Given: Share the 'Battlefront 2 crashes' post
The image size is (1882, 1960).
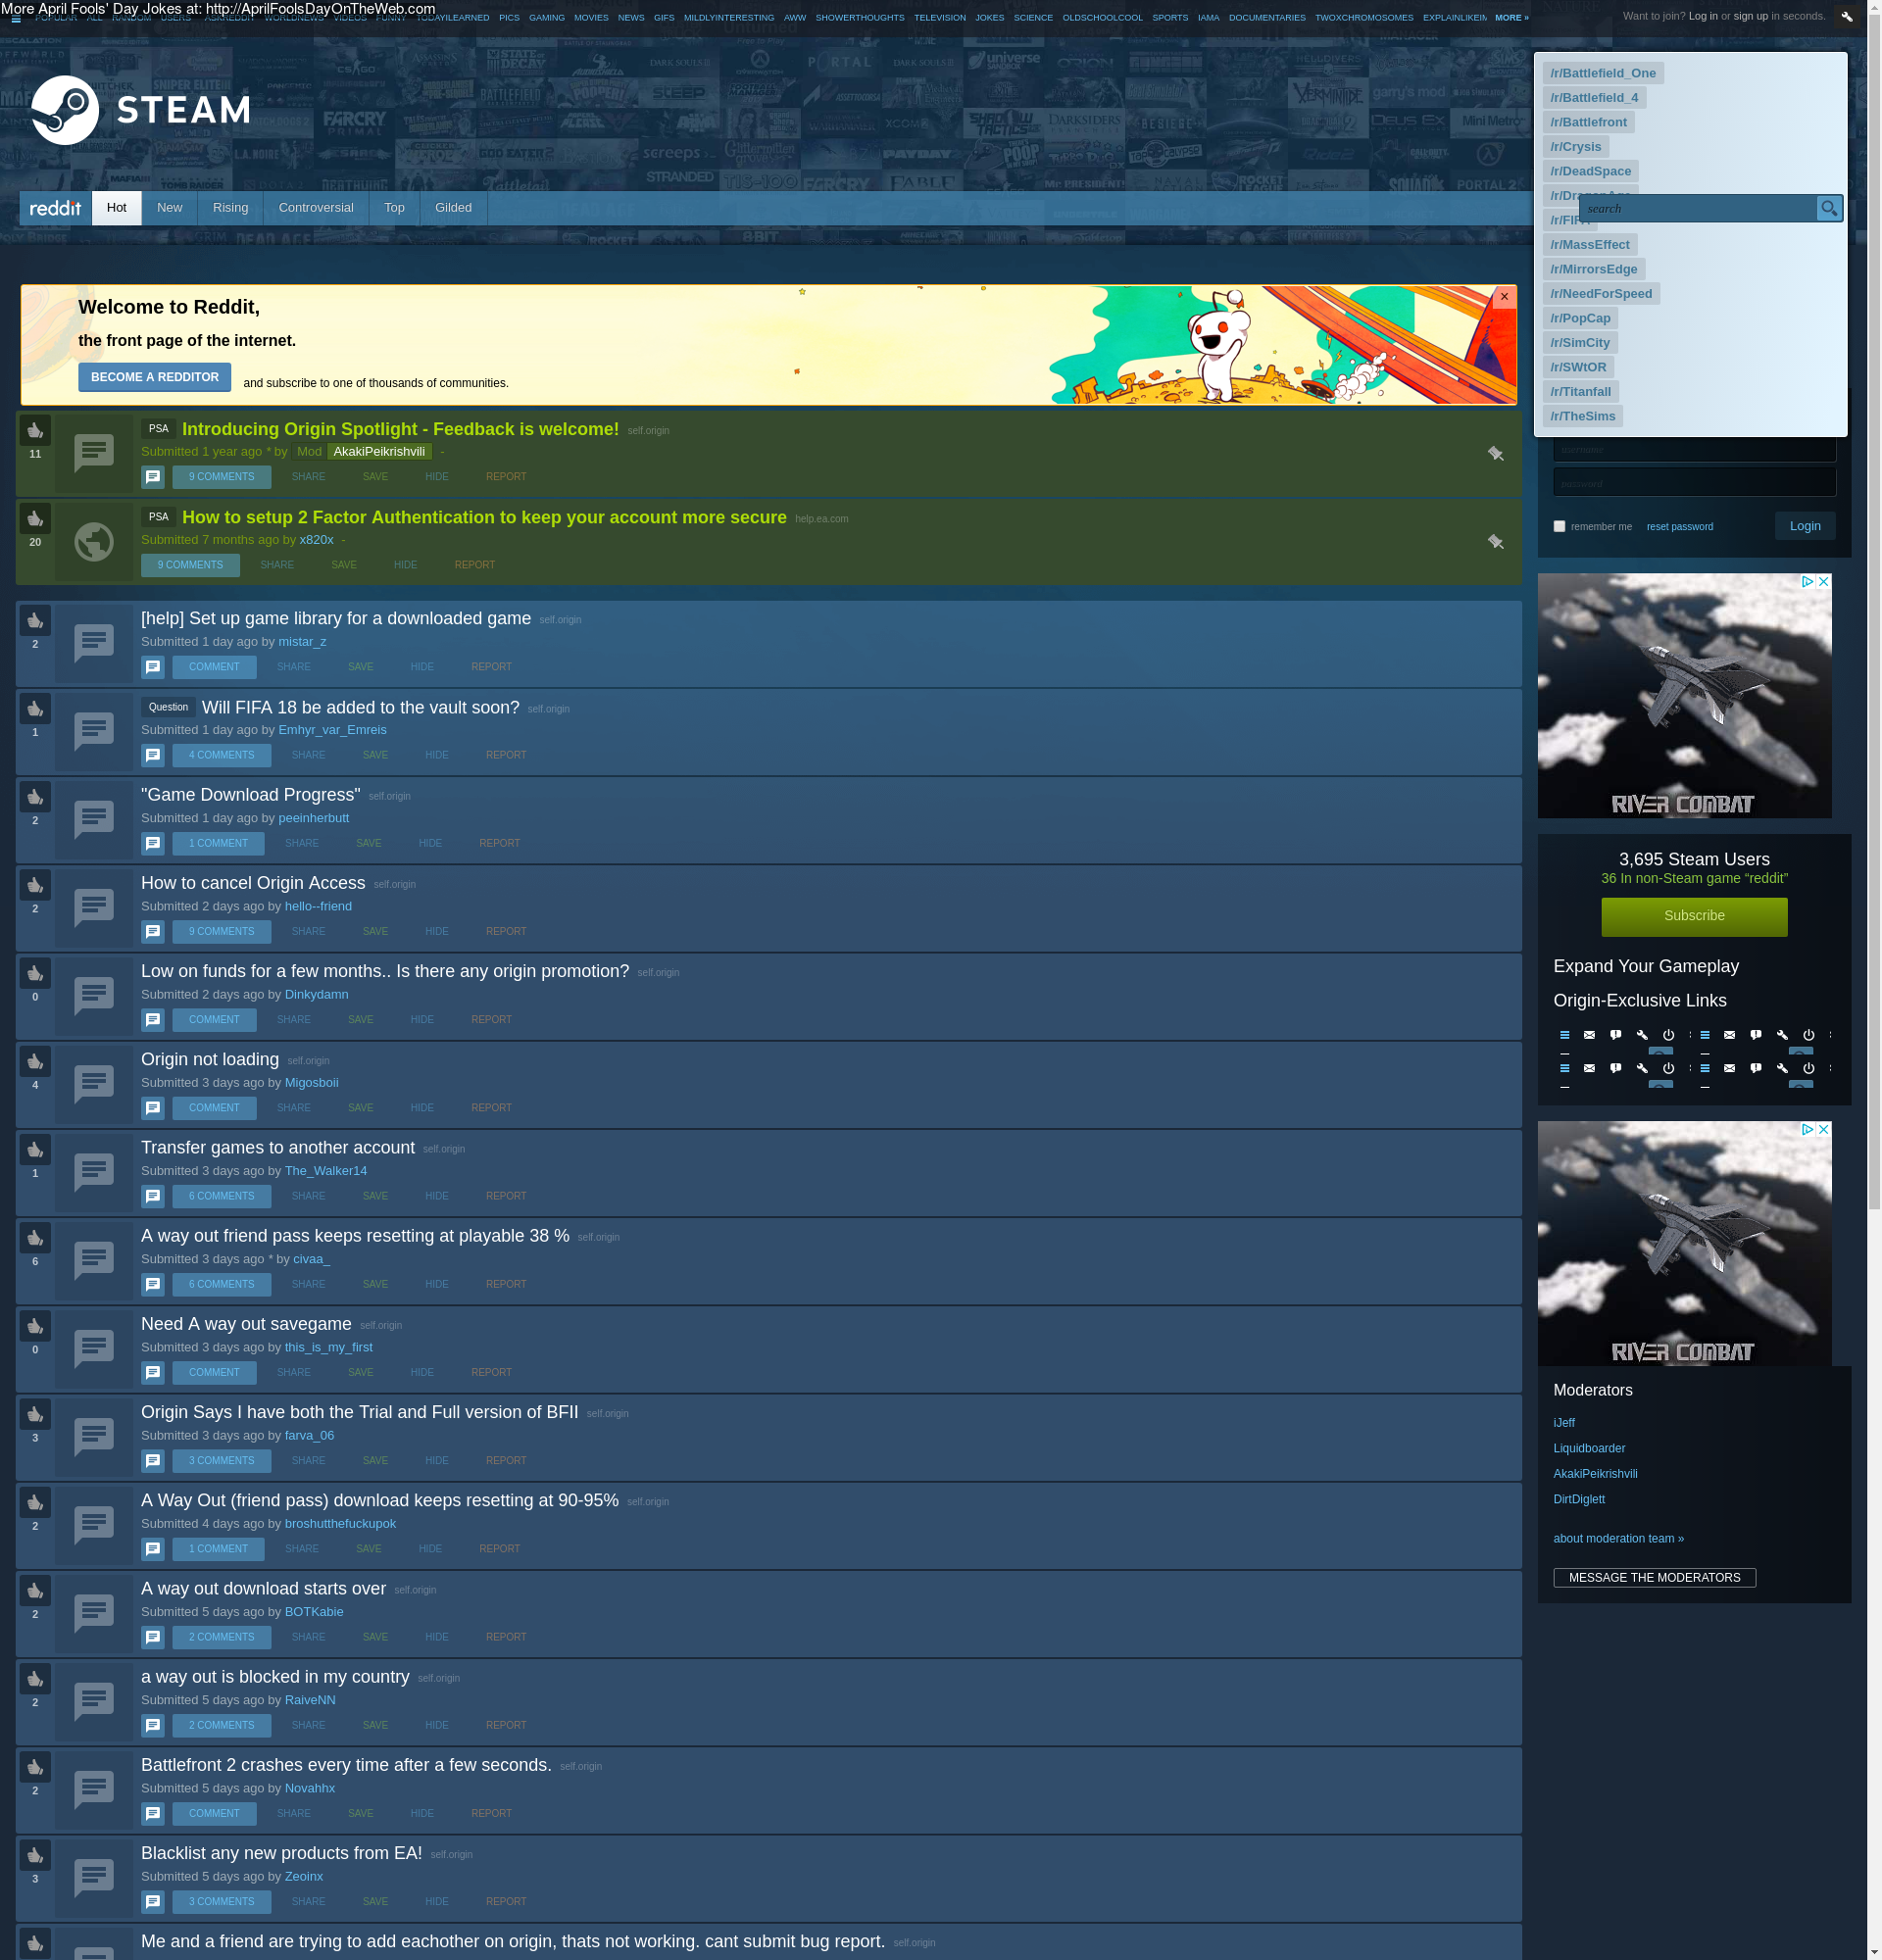Looking at the screenshot, I should (x=293, y=1814).
